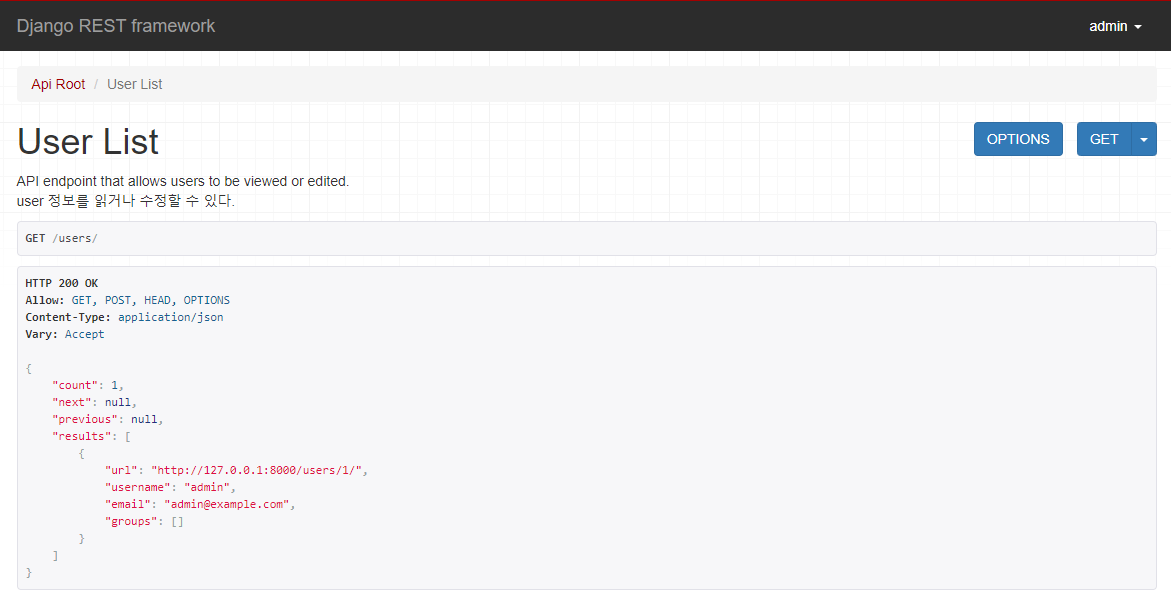Follow the http://127.0.0.1:8000/users/1/ link

257,471
